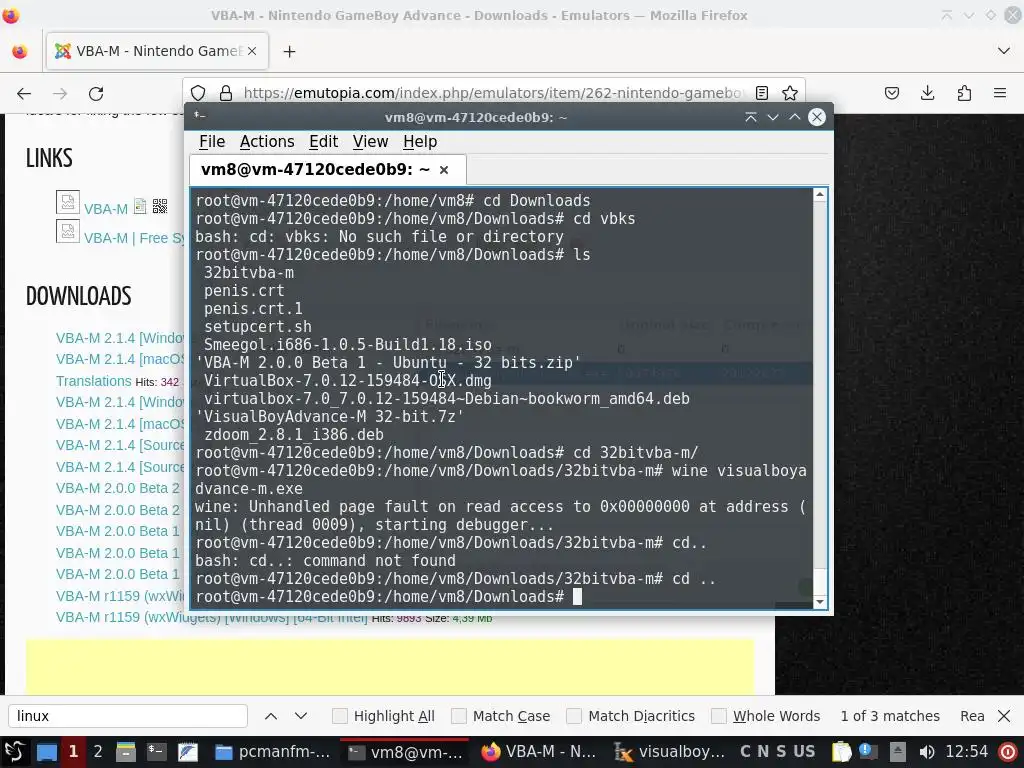This screenshot has height=768, width=1024.
Task: Switch to workspace 2
Action: (x=98, y=752)
